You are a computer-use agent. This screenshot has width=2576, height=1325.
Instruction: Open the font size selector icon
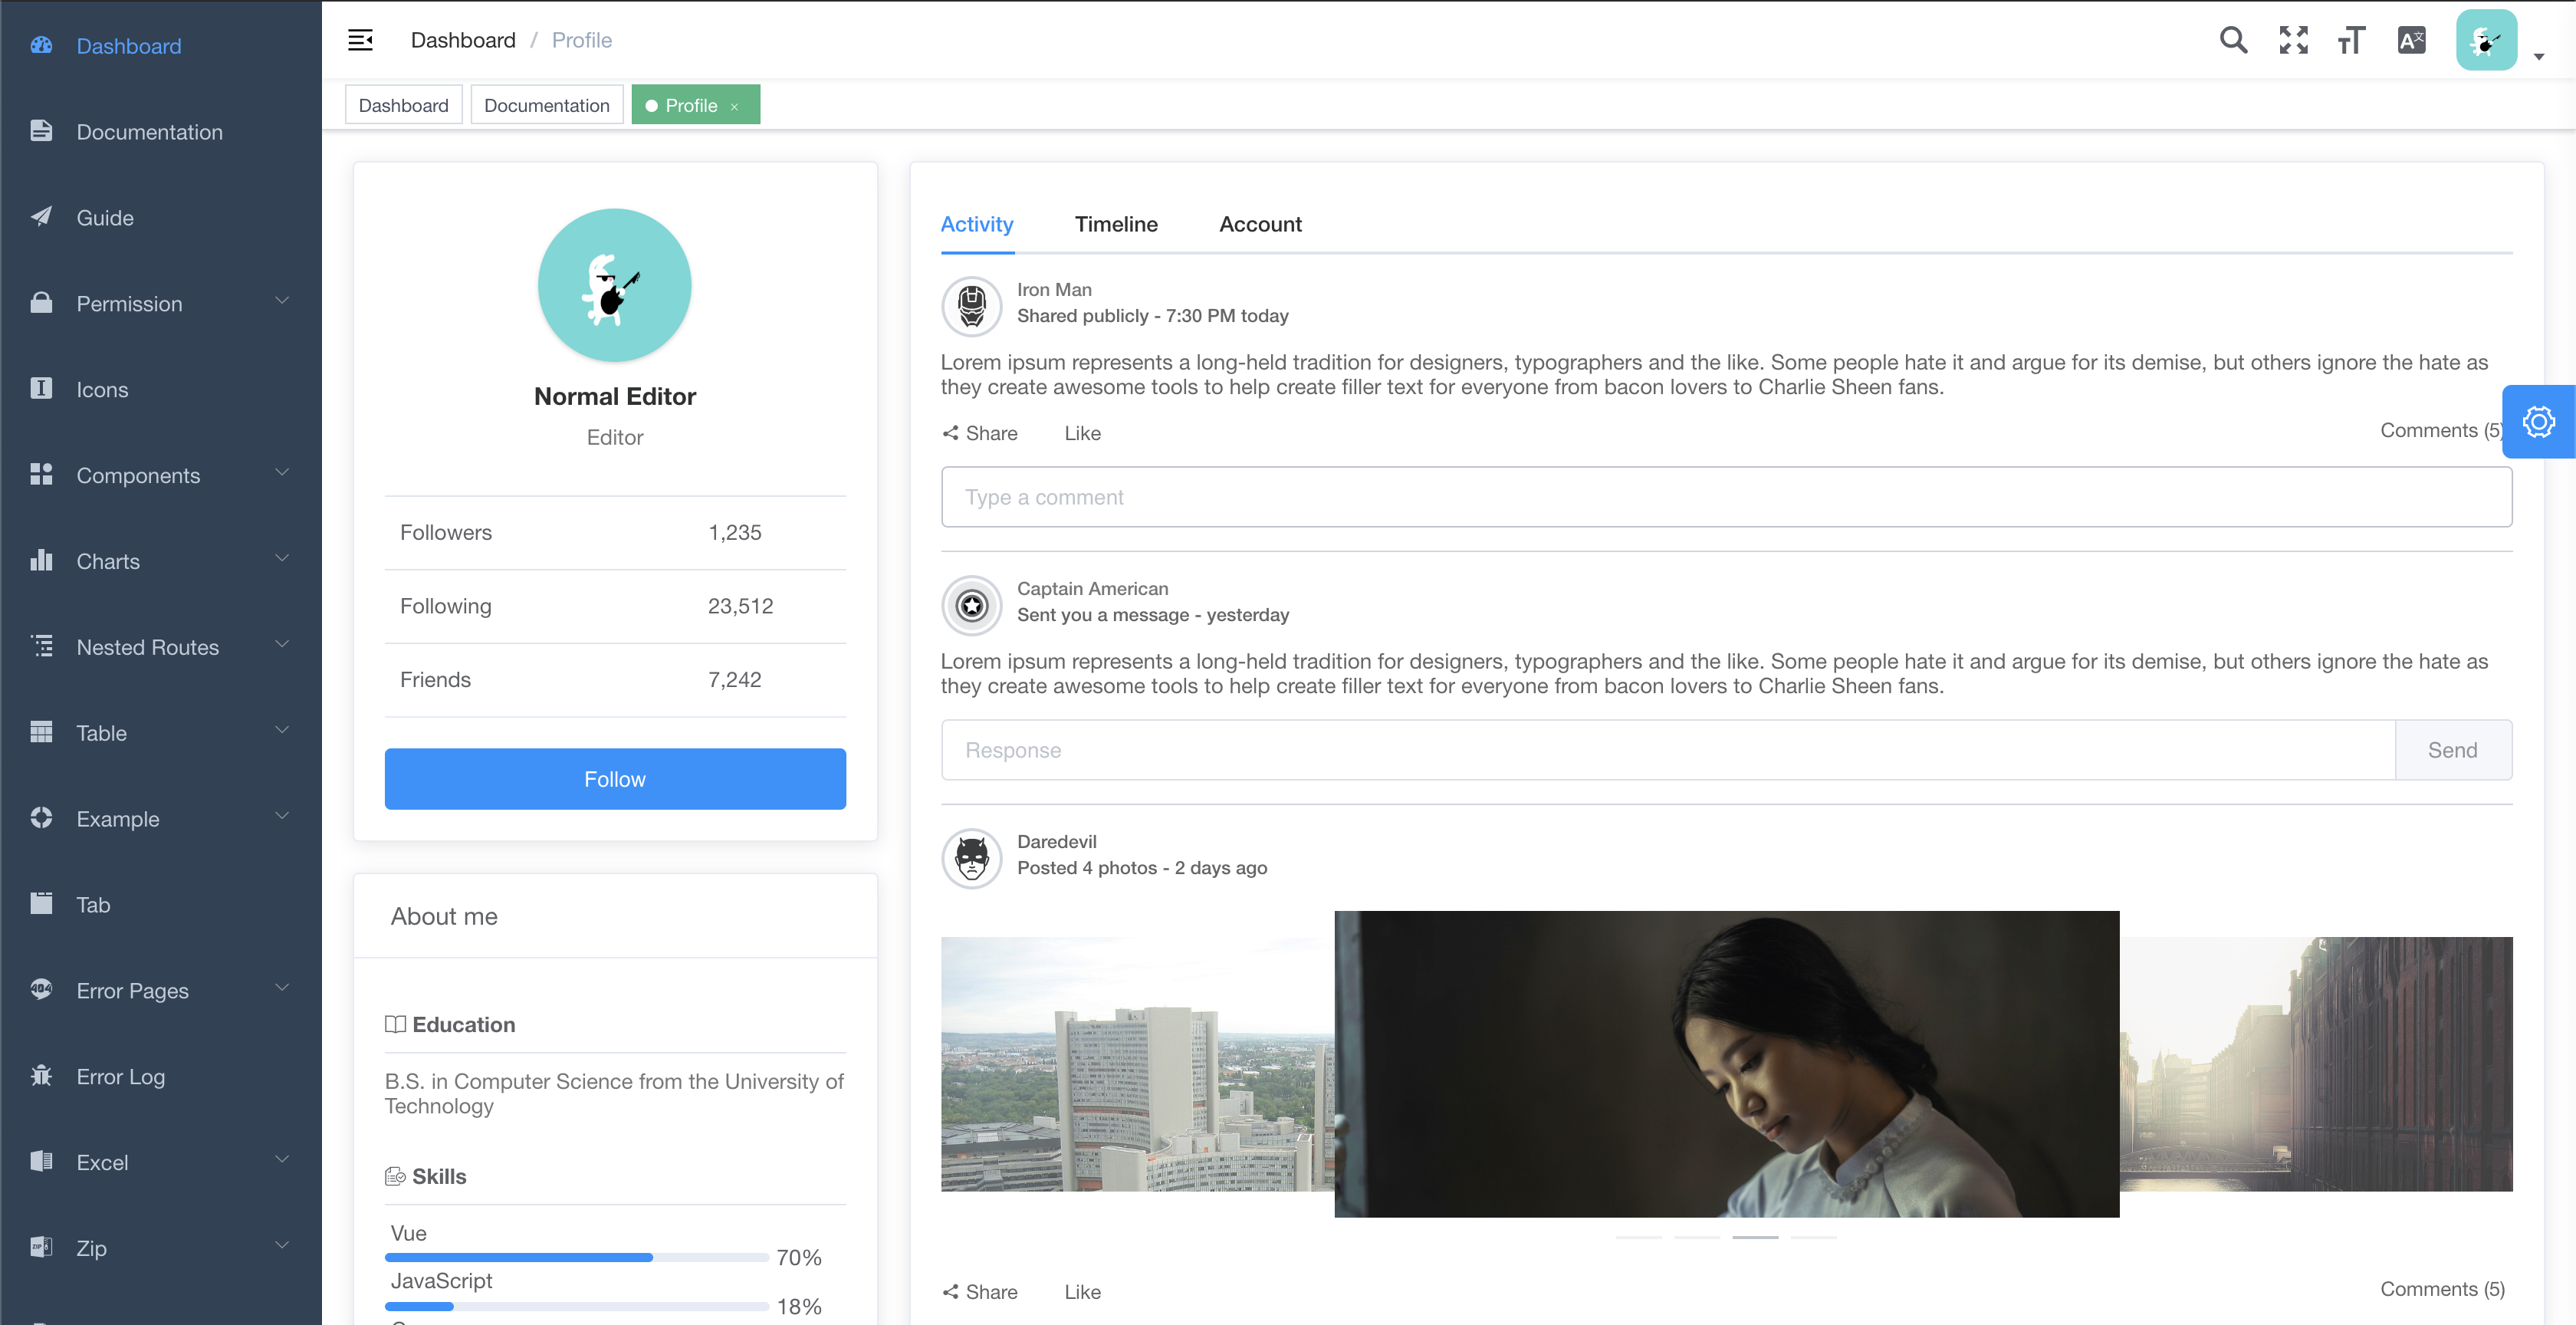2351,40
